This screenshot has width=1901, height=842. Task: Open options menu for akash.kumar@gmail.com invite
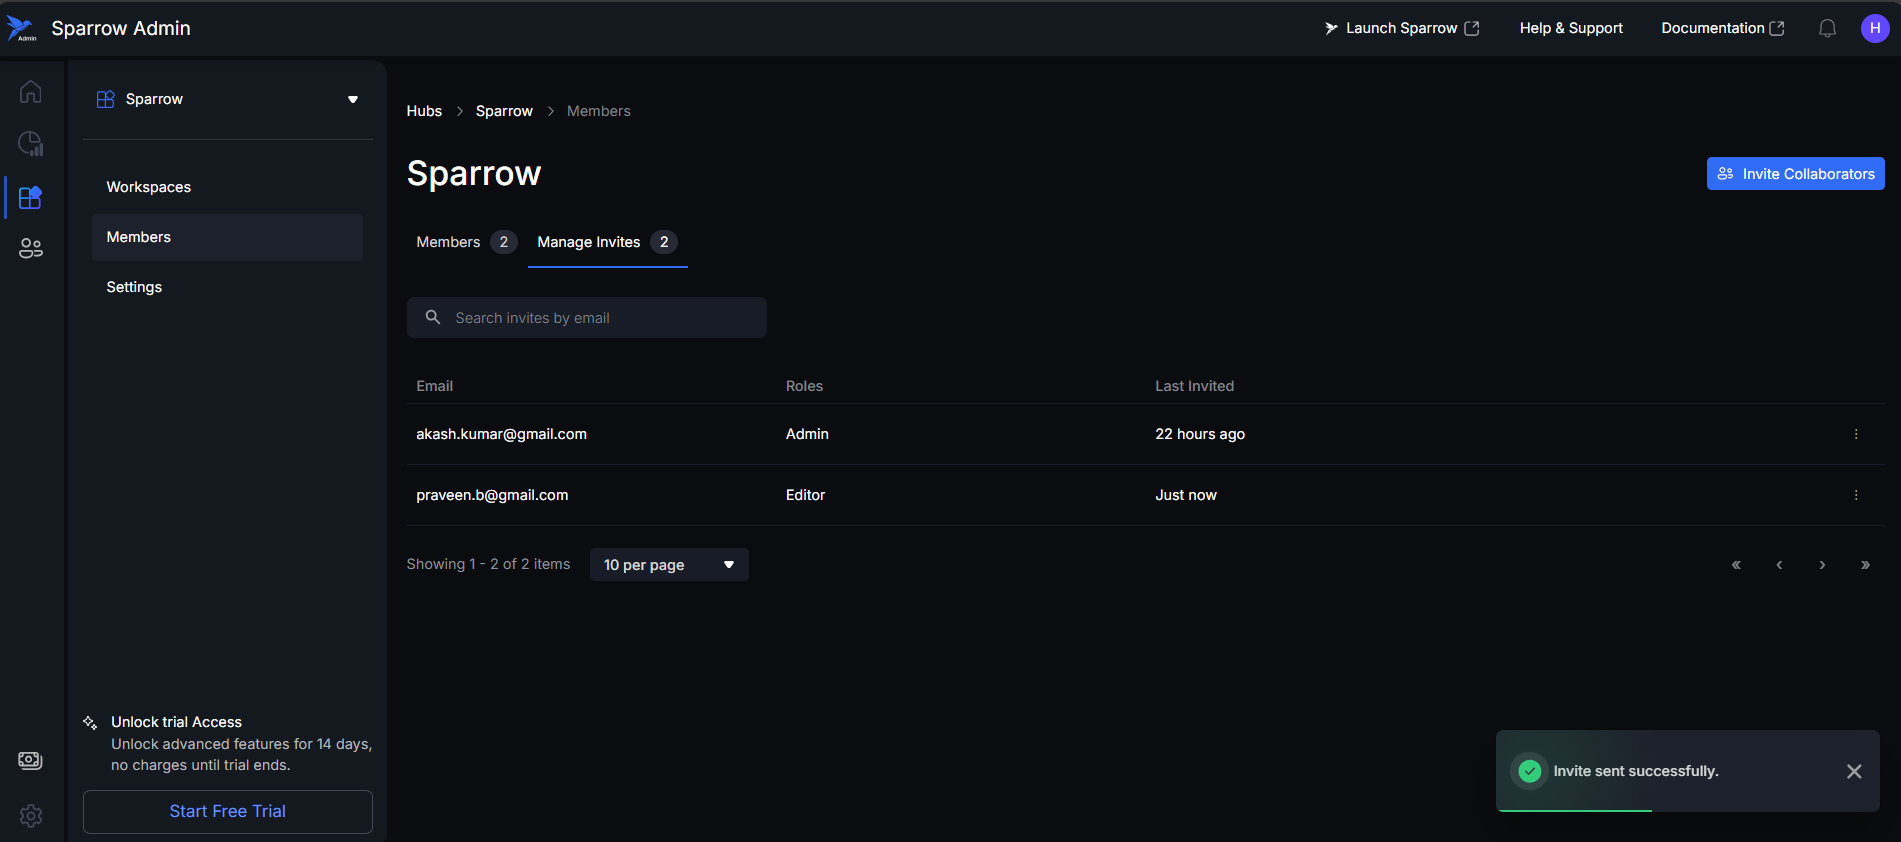coord(1856,434)
